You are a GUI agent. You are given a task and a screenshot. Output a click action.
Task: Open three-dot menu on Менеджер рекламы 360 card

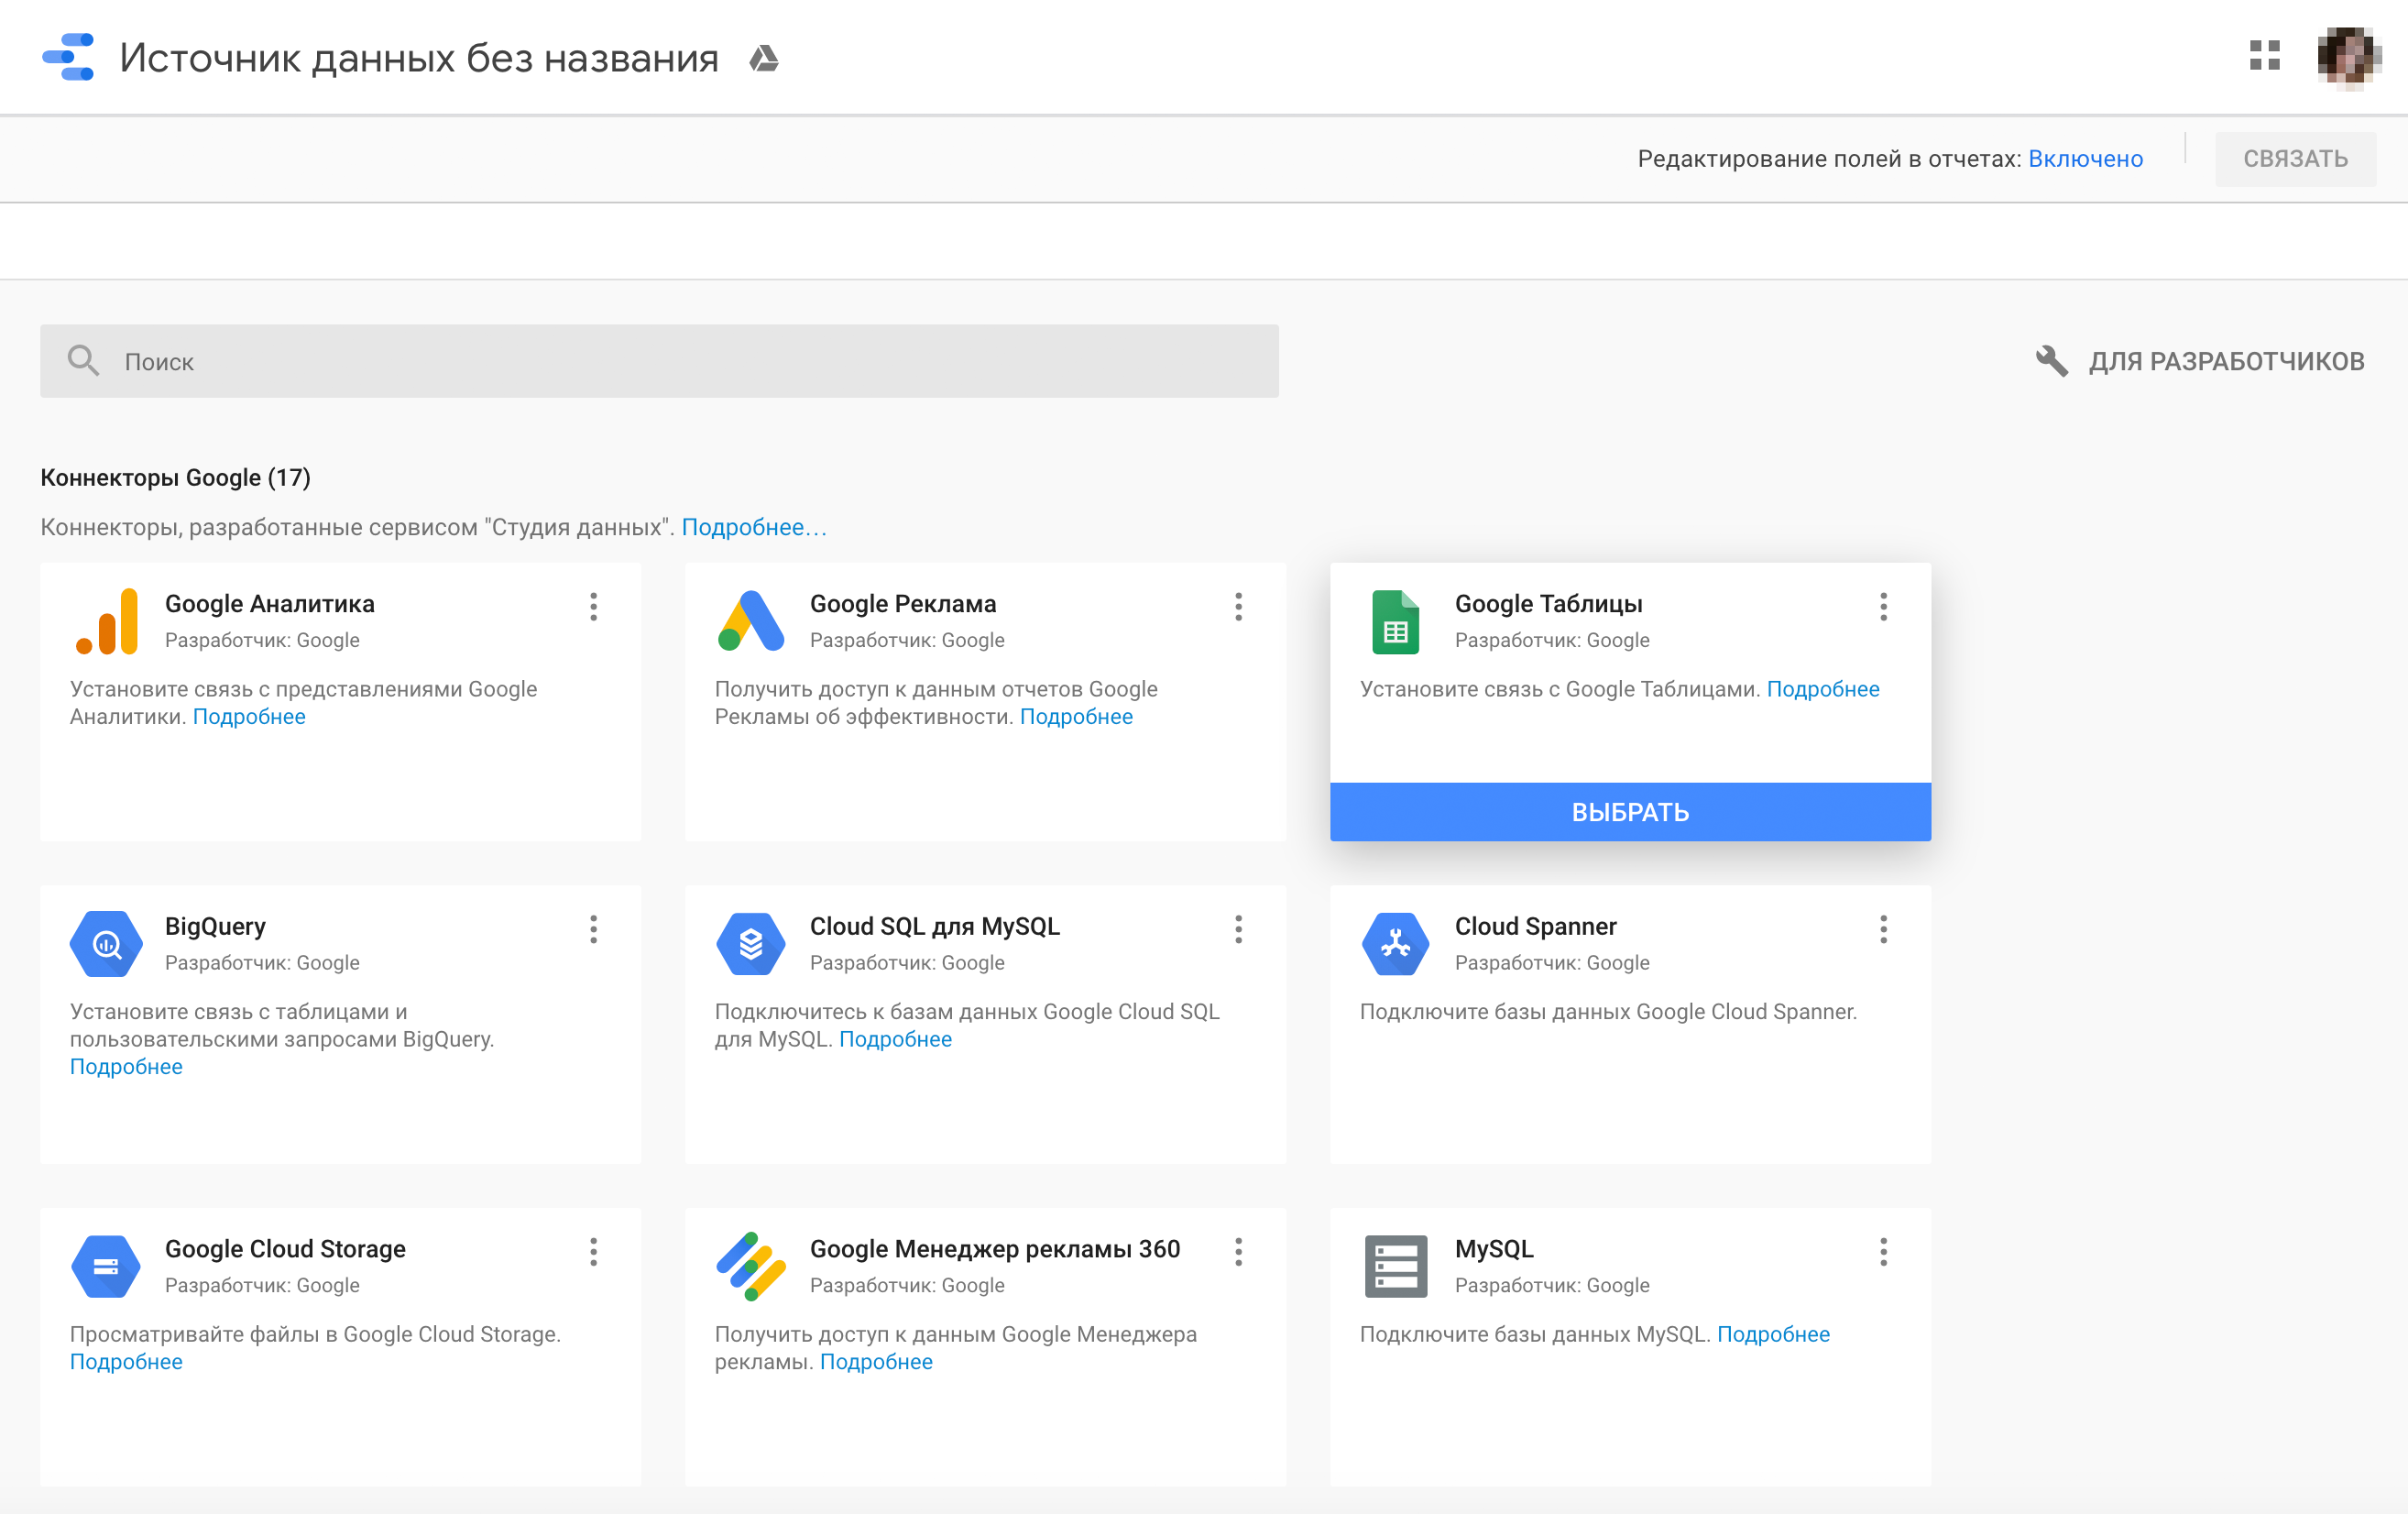point(1238,1252)
